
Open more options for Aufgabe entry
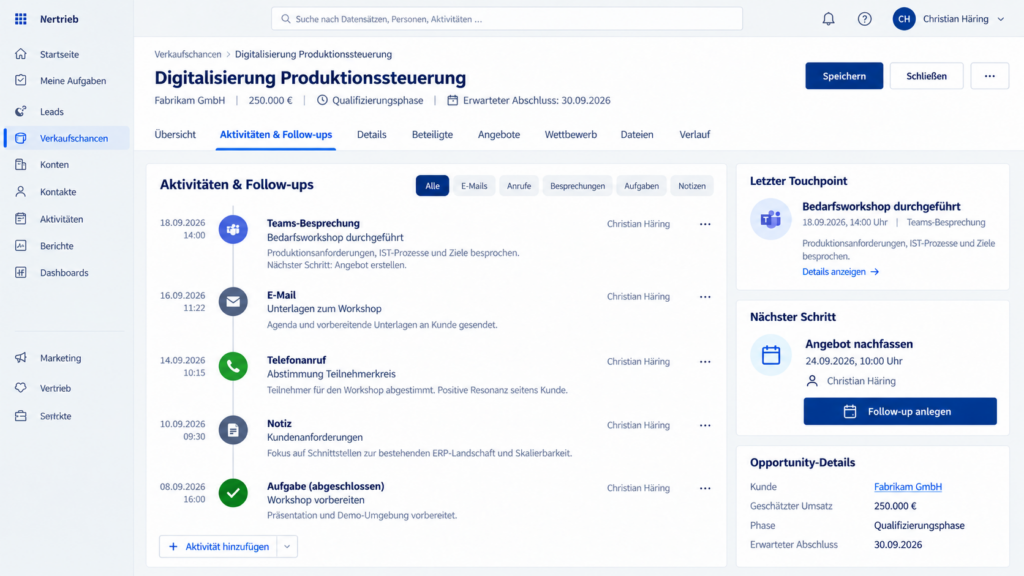pos(705,488)
